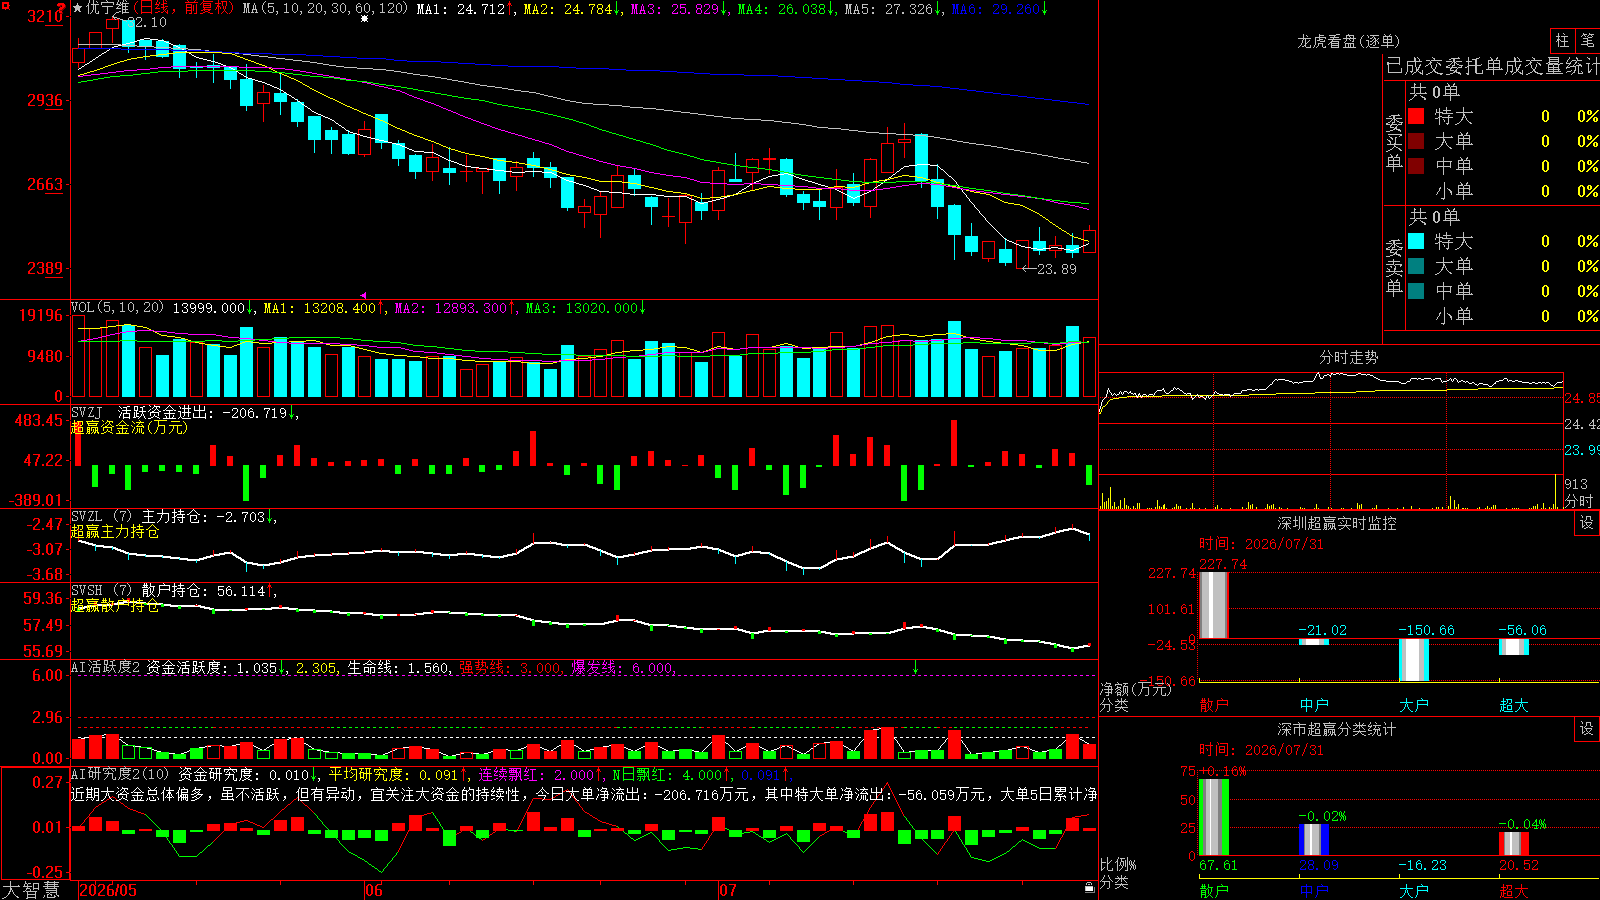This screenshot has height=900, width=1600.
Task: Click the 深圳超赢实时监控 panel title
Action: tap(1337, 523)
